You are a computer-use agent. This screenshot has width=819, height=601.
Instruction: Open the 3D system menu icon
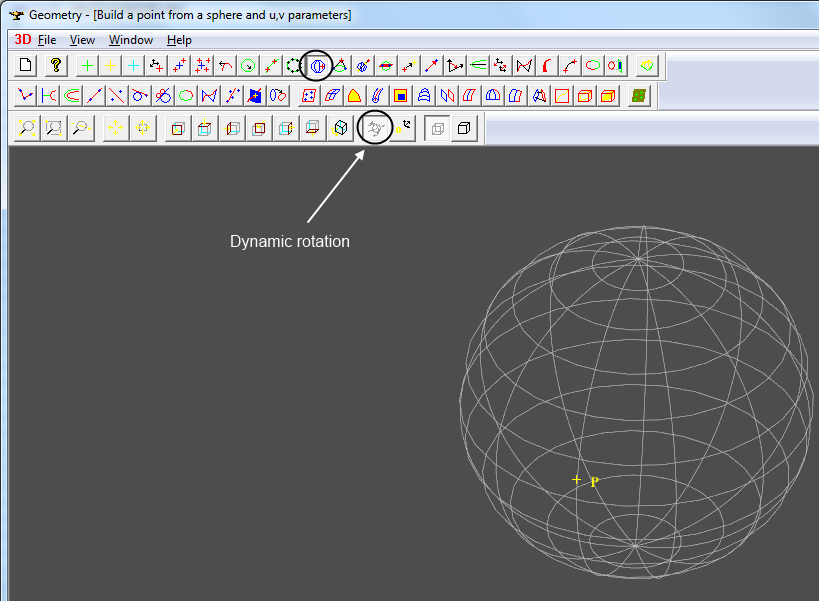[x=22, y=40]
